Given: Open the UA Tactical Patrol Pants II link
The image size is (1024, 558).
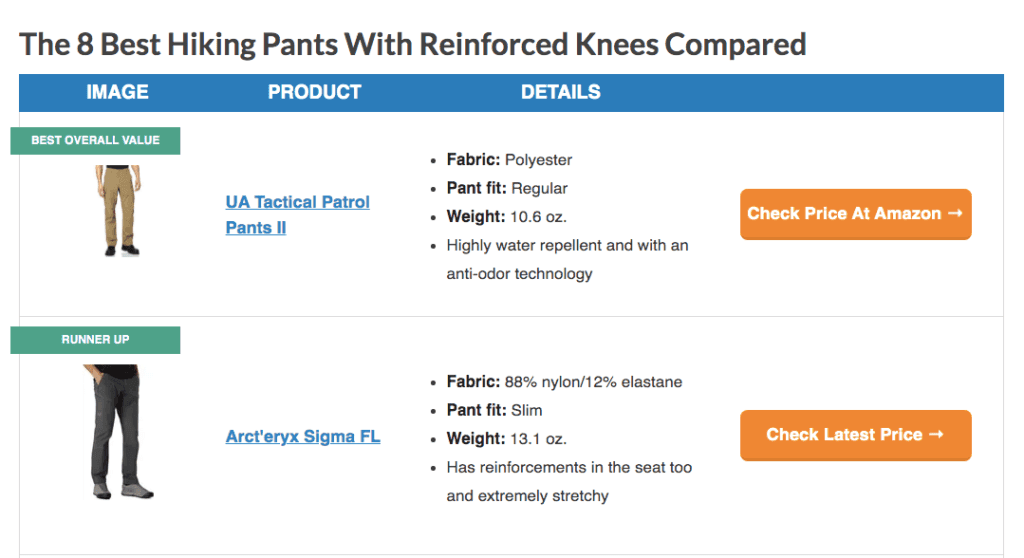Looking at the screenshot, I should 297,214.
